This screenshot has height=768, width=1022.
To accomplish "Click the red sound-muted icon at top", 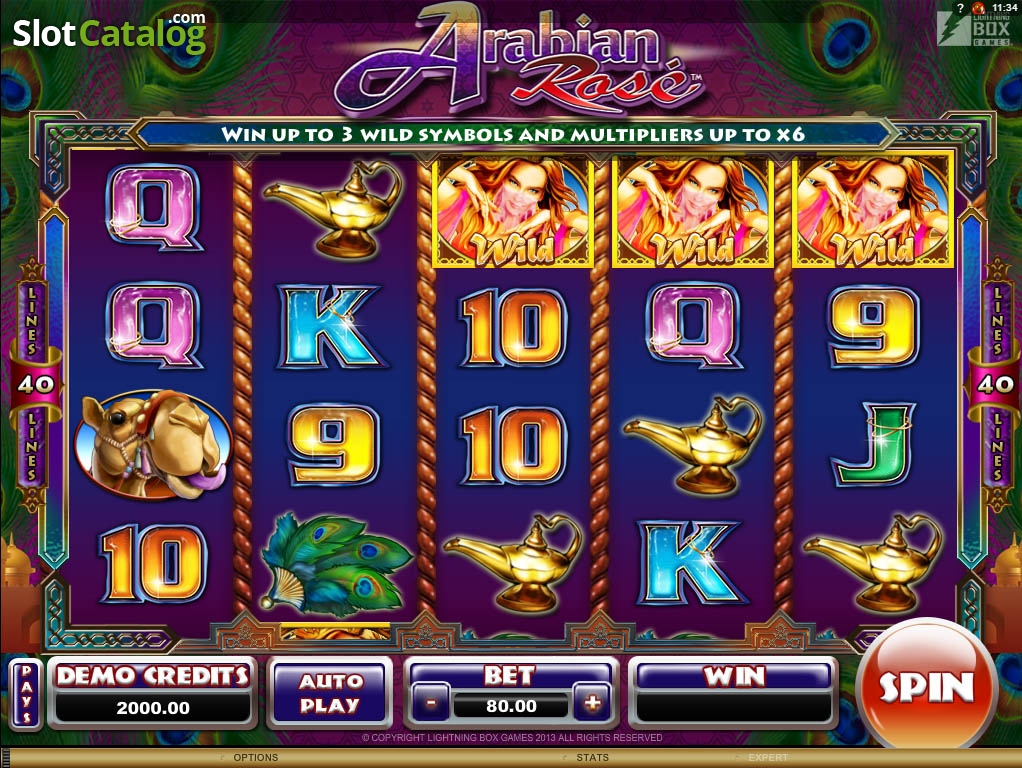I will pos(978,8).
